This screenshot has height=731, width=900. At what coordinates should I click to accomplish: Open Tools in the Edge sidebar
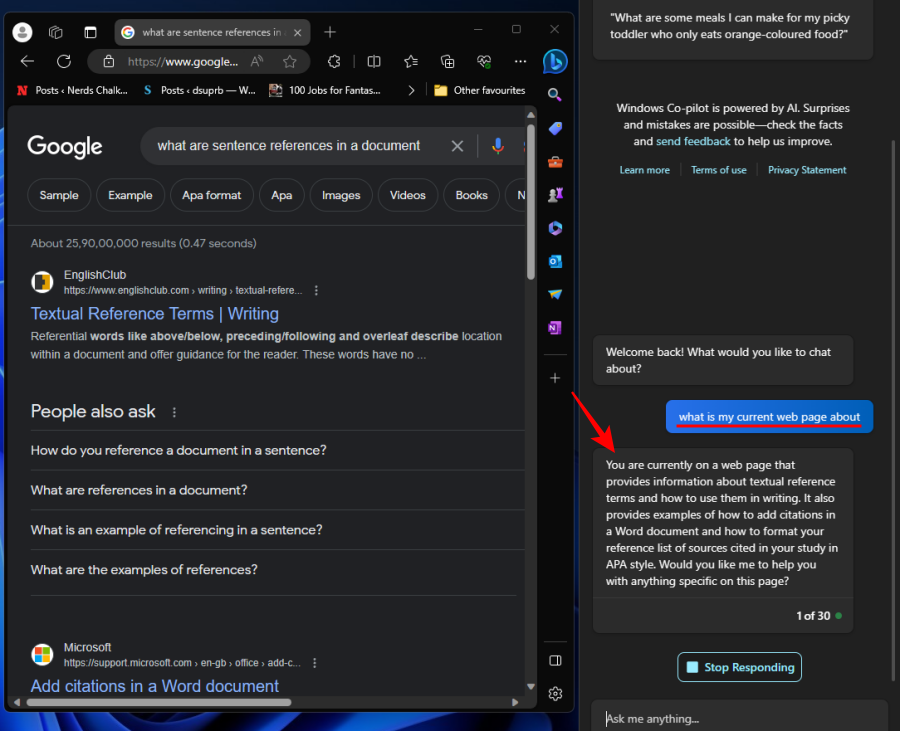tap(555, 161)
